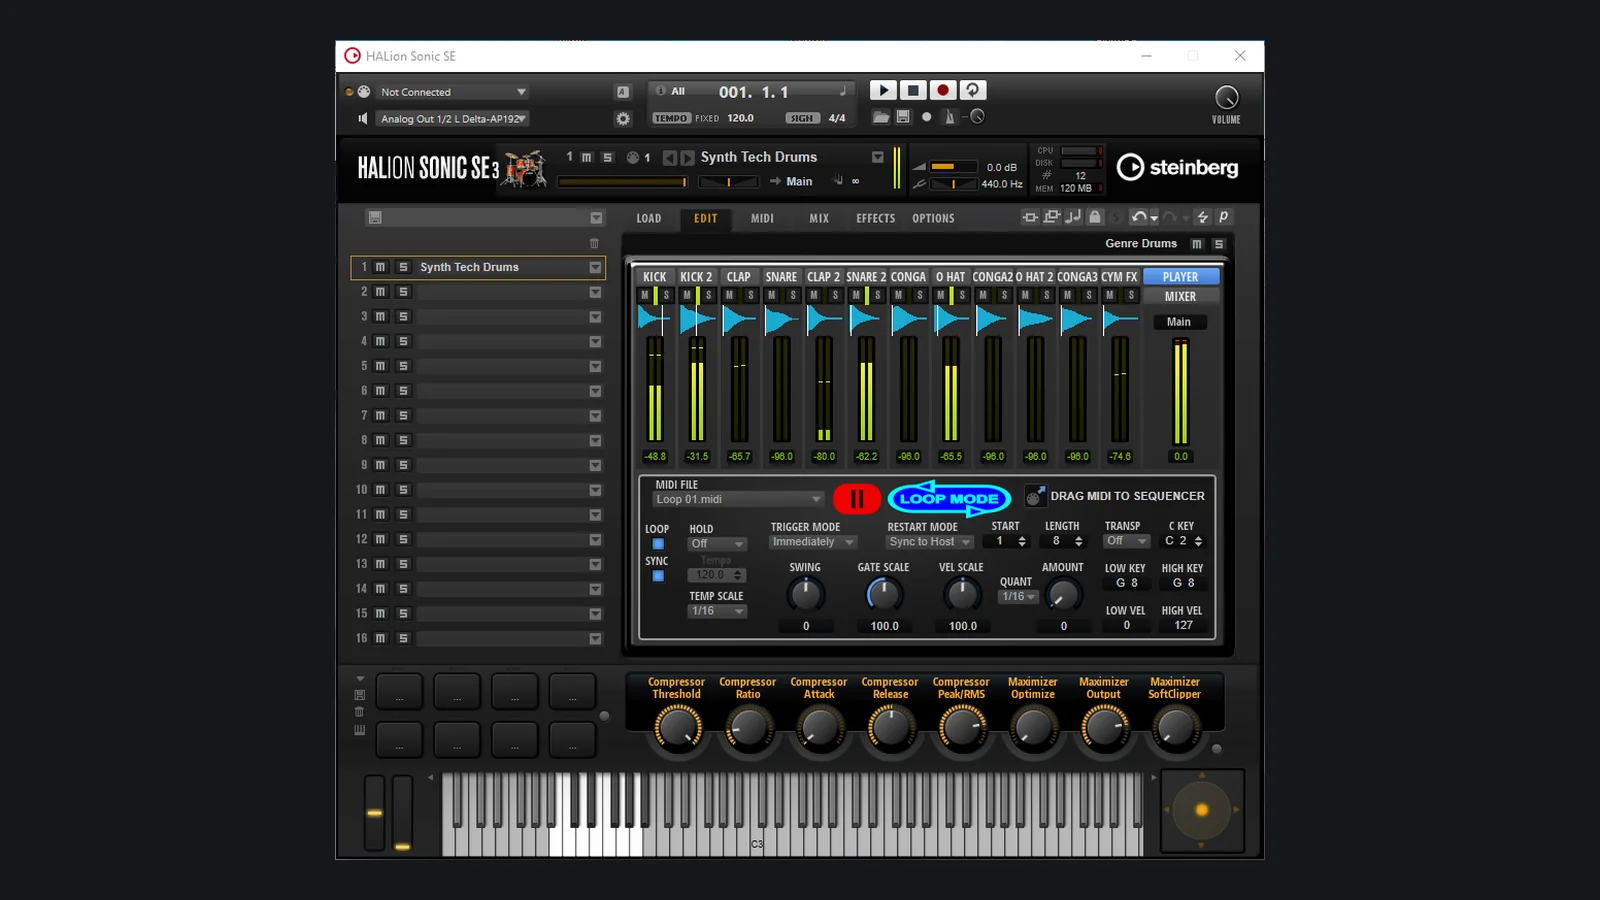Solo the KICK 2 drum channel

click(708, 295)
